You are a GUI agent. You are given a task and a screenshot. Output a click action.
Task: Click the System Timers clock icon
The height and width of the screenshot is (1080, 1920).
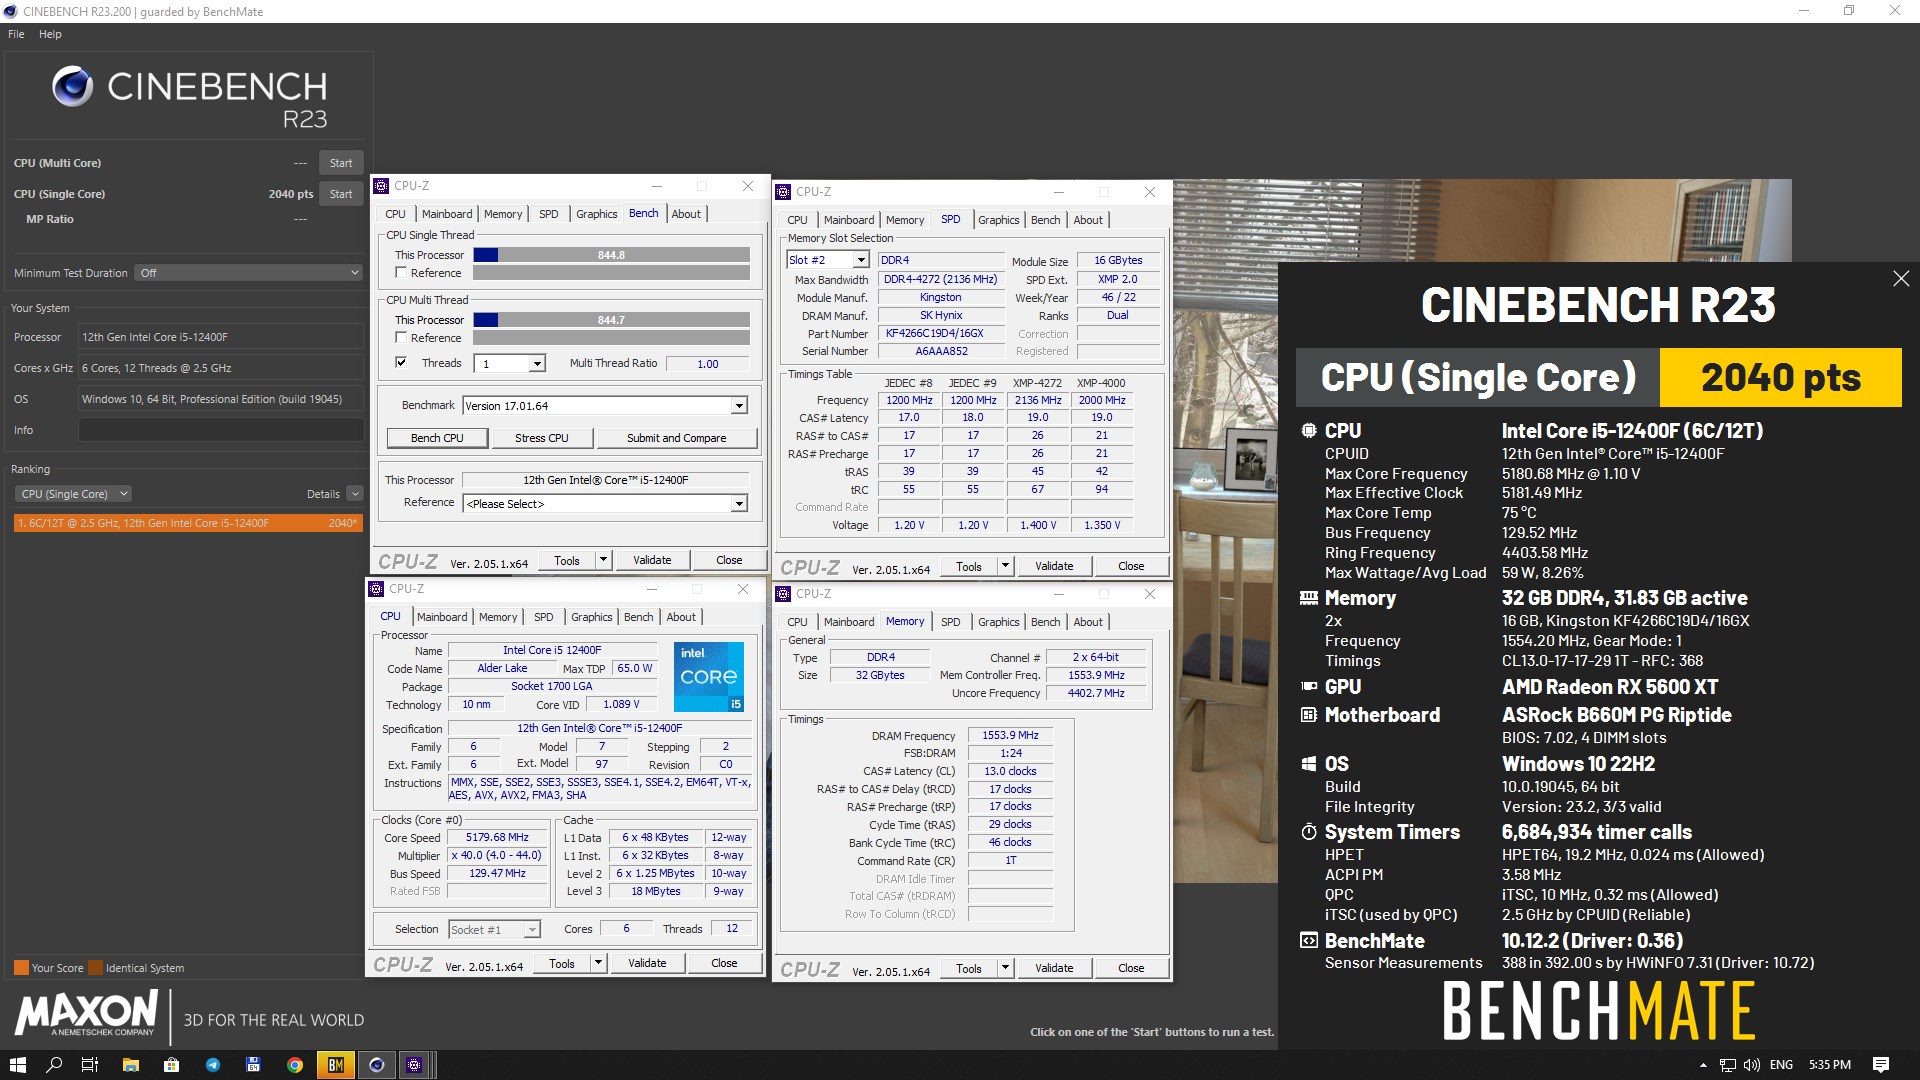pos(1308,832)
